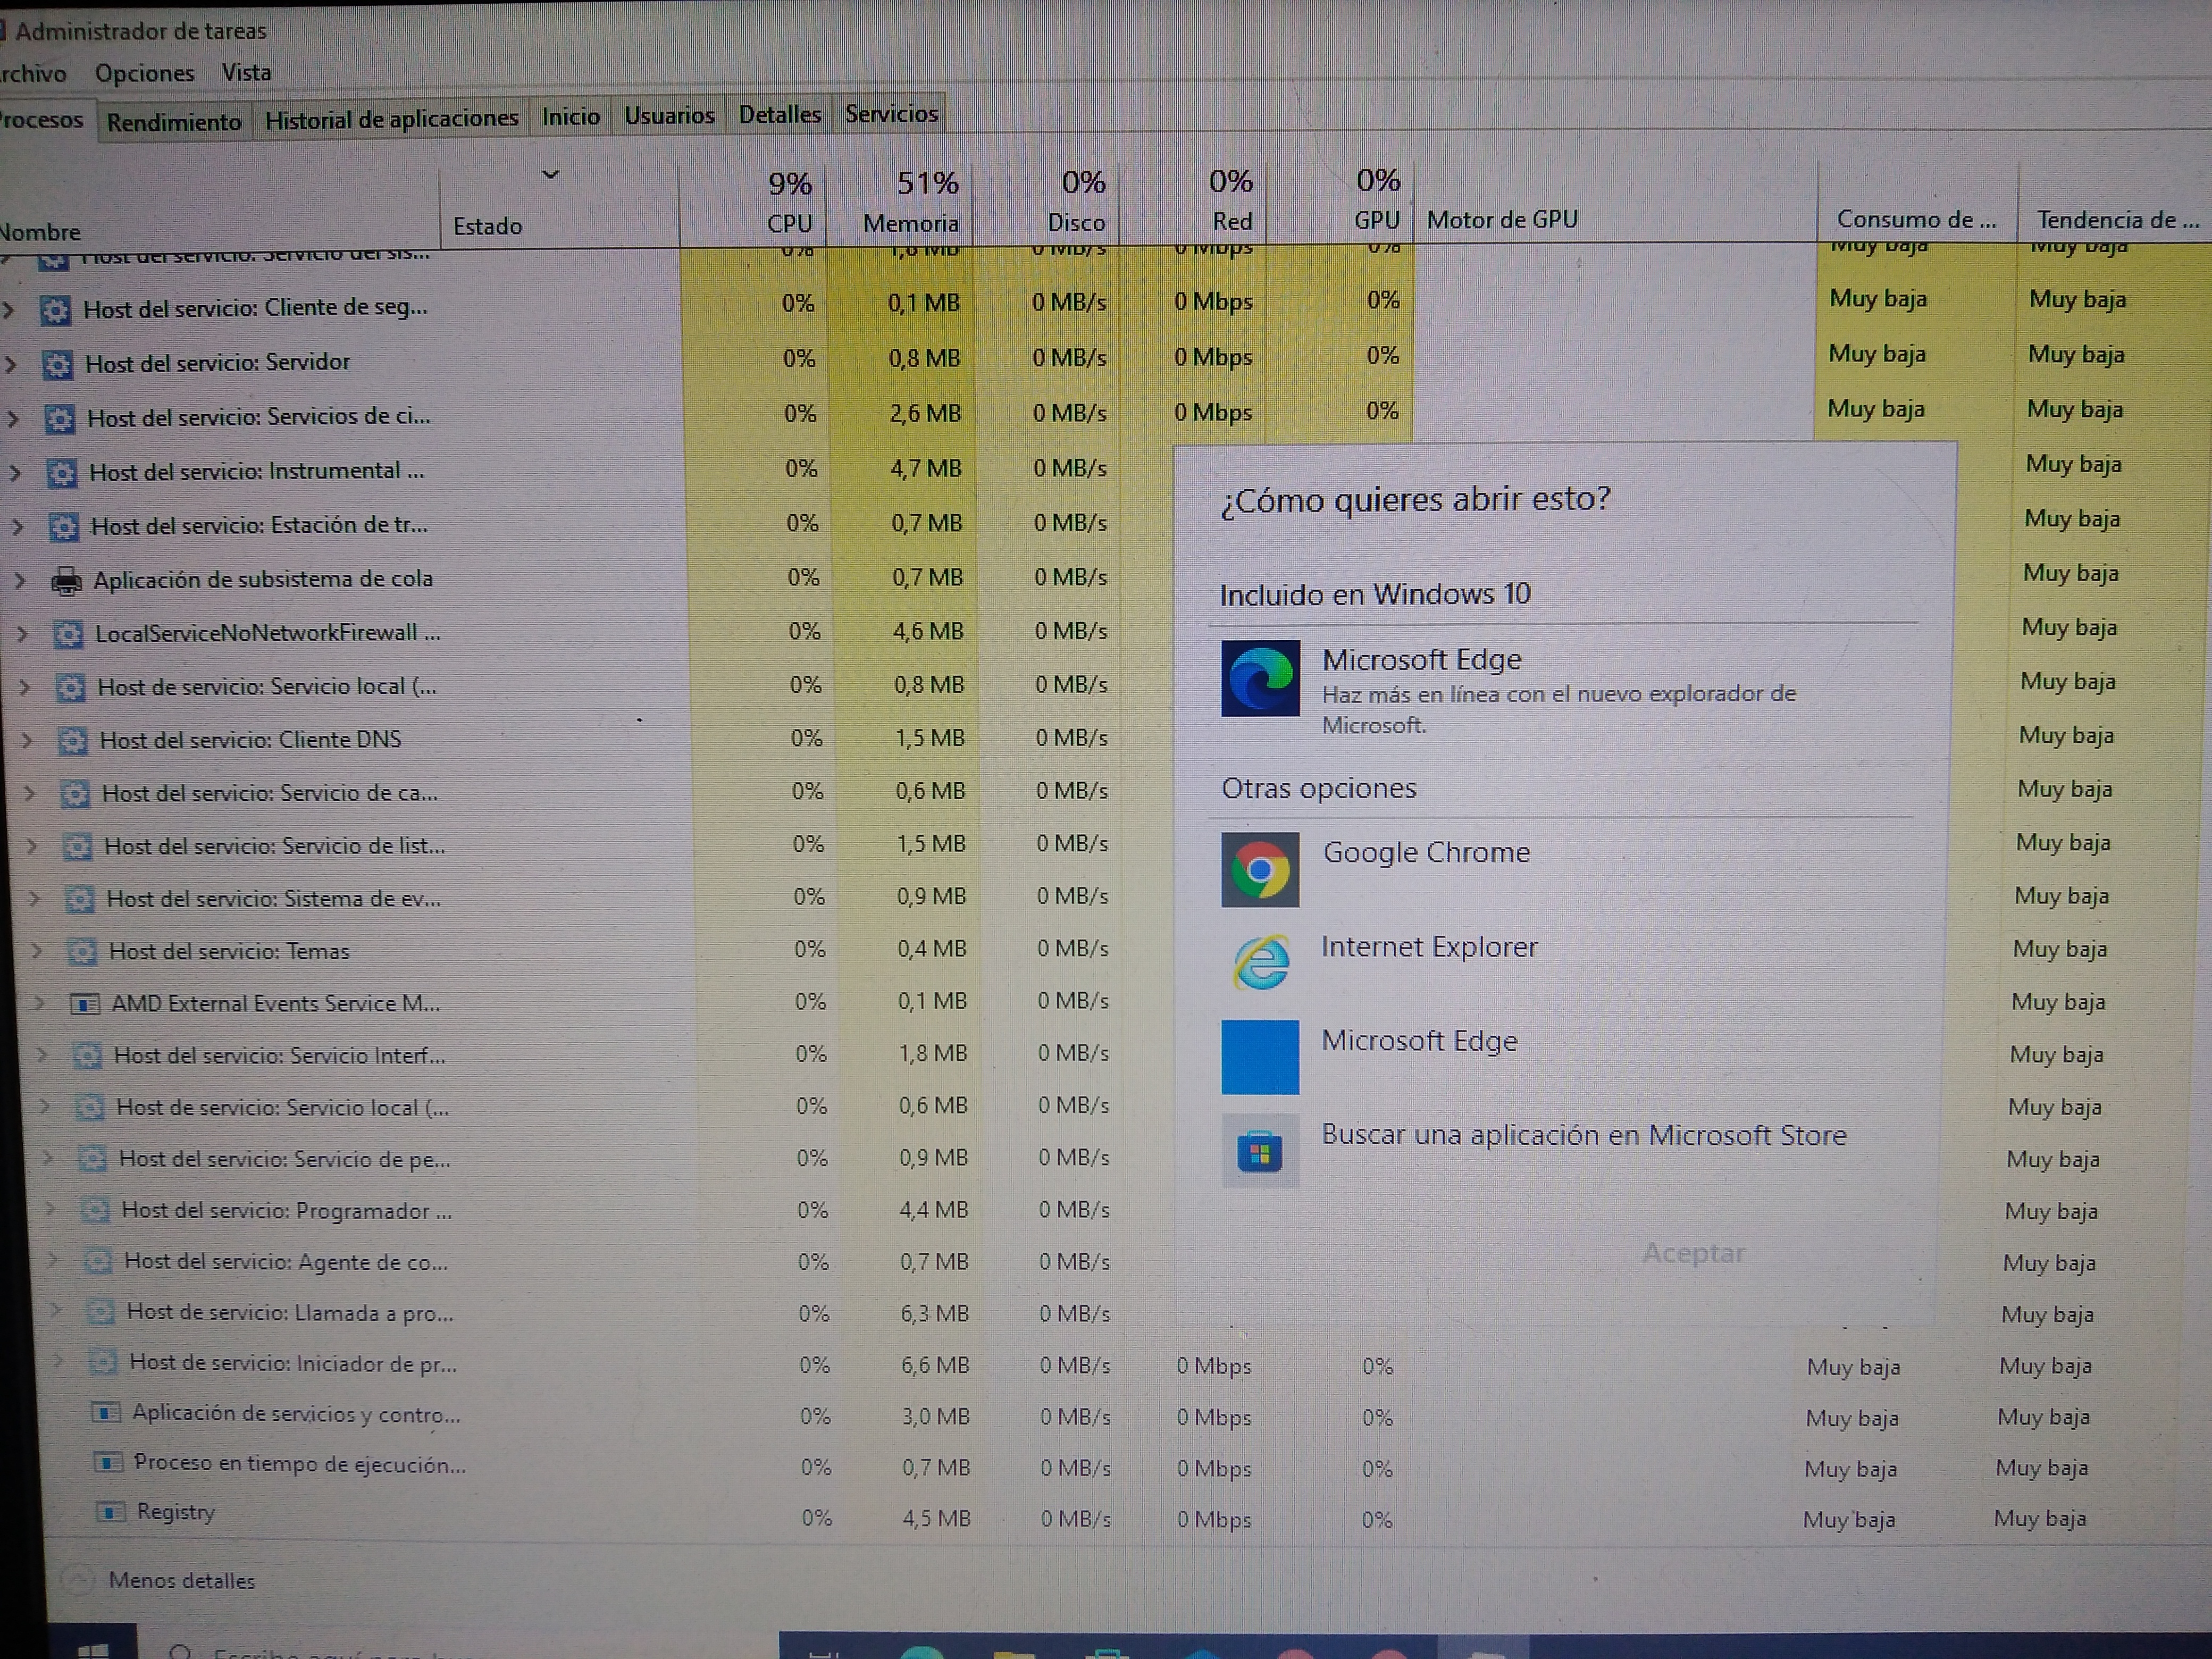
Task: Expand Host del servicio: Temas row
Action: (x=36, y=950)
